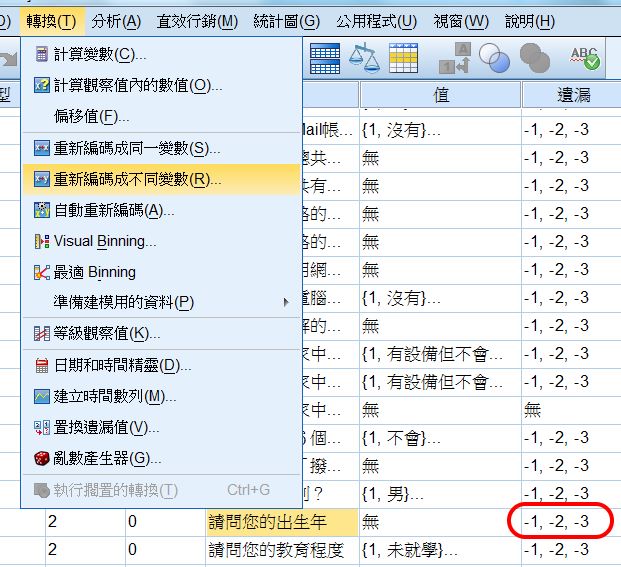Click the icon beside 自動重新編碼

[42, 210]
